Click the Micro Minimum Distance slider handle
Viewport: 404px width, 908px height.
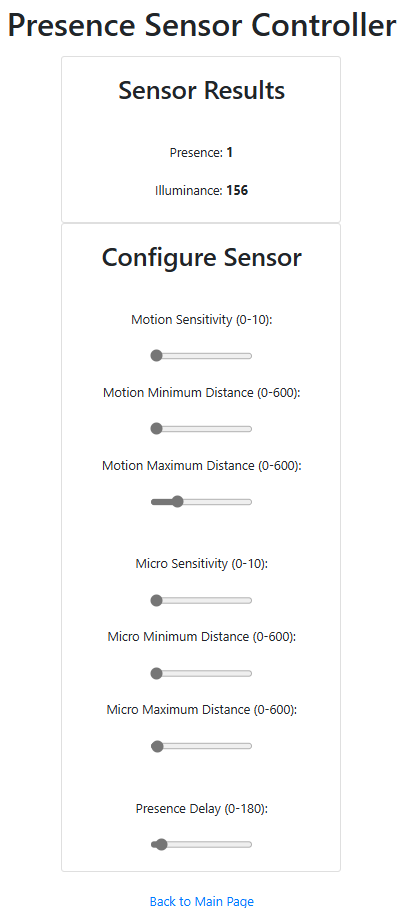(156, 673)
